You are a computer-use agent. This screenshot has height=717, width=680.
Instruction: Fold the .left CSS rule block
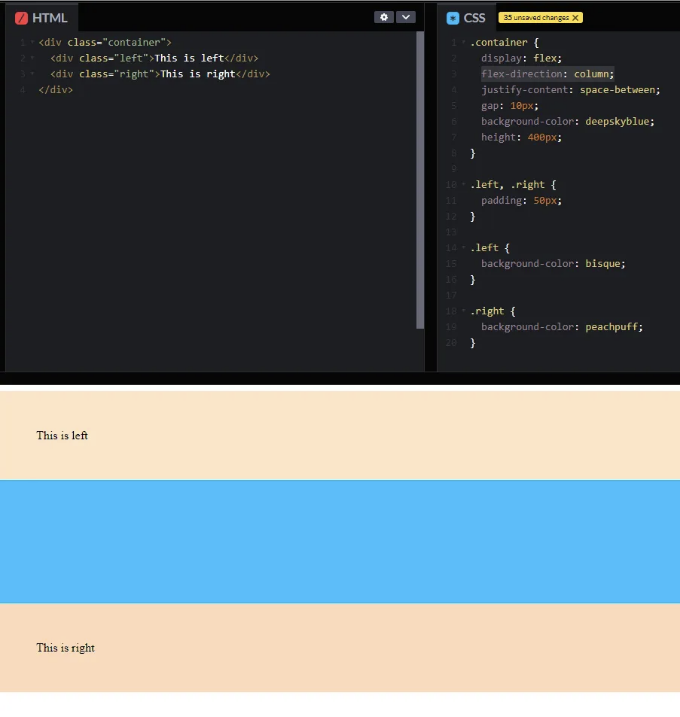click(463, 248)
